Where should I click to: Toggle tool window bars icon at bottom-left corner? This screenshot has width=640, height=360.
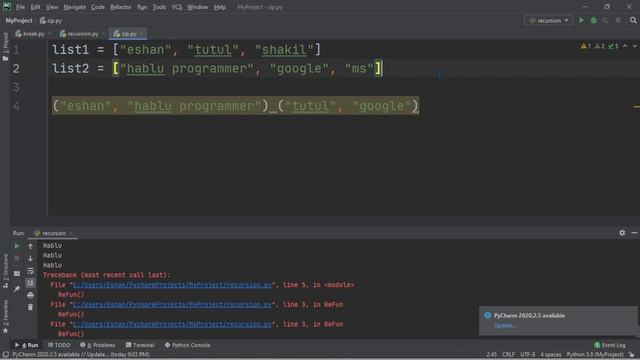[5, 355]
